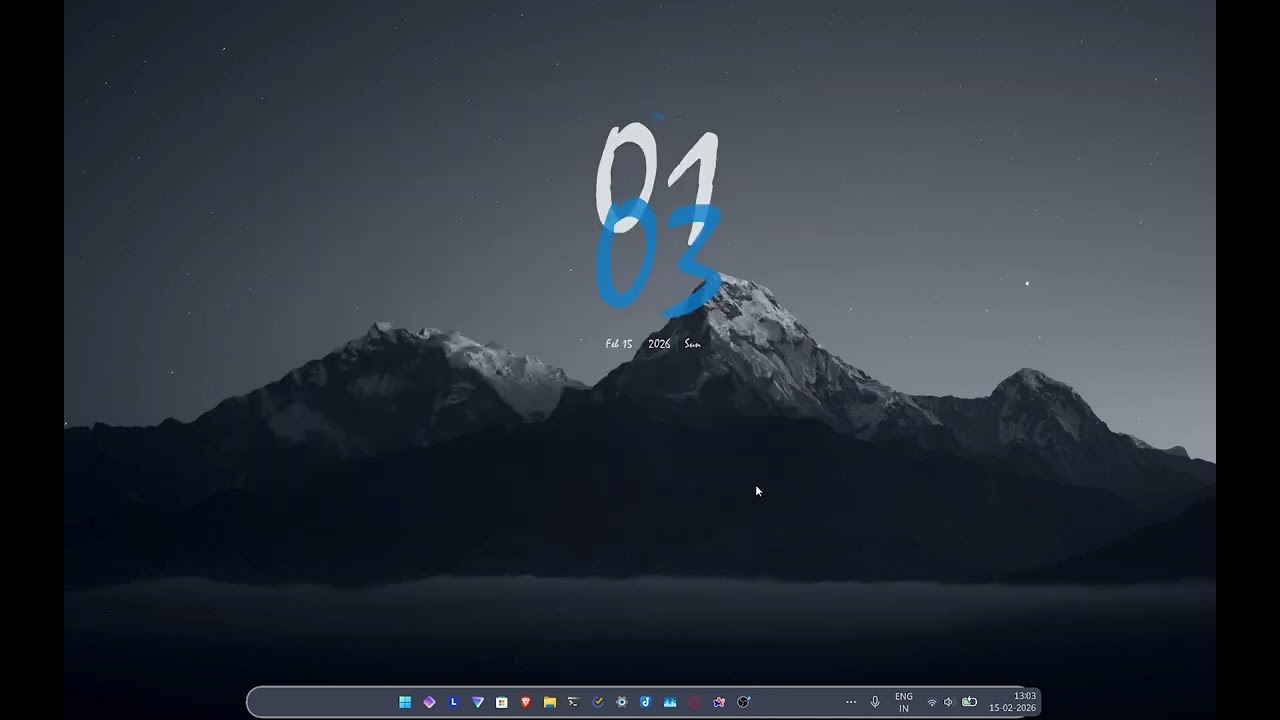This screenshot has width=1280, height=720.
Task: Open the purple star taskbar app
Action: coord(719,702)
